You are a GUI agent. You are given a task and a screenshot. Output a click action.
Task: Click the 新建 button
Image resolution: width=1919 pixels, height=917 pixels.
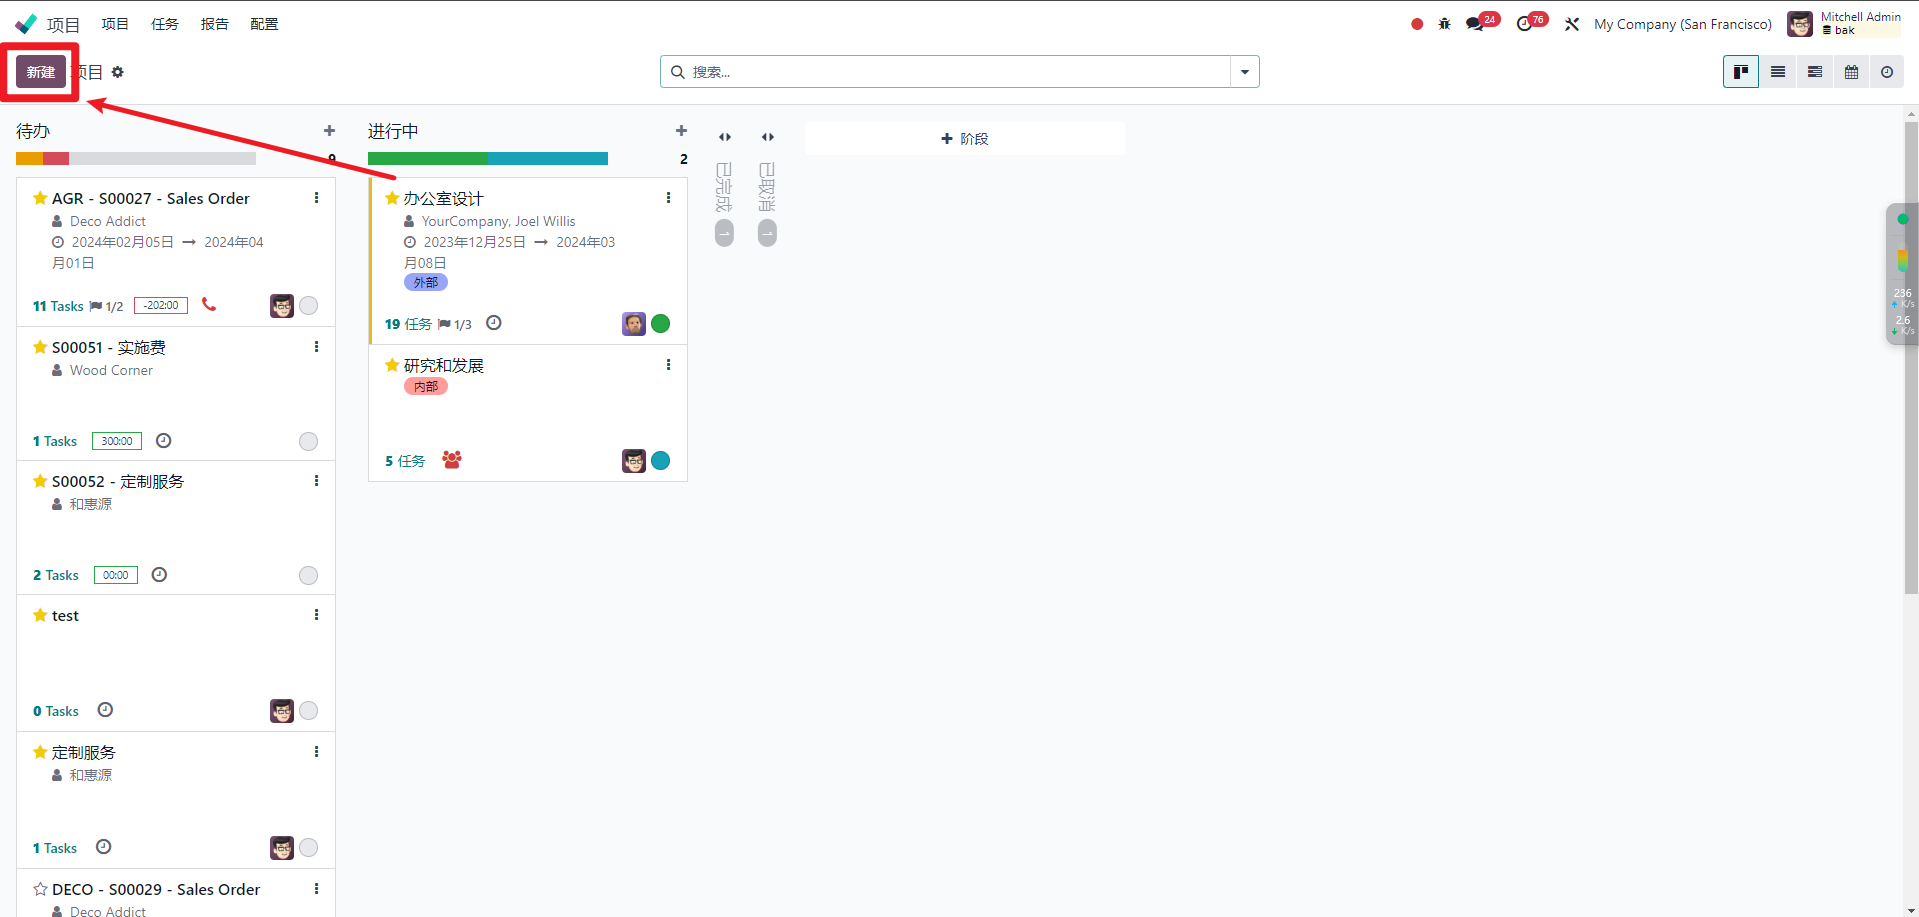coord(41,72)
